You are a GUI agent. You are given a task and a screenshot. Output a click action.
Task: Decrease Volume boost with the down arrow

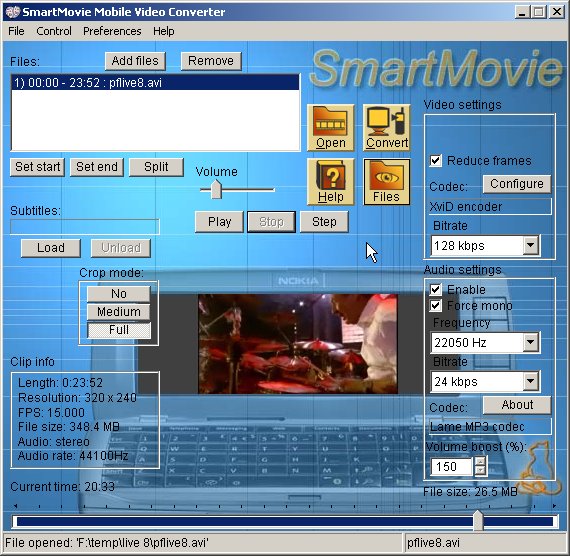click(x=480, y=471)
